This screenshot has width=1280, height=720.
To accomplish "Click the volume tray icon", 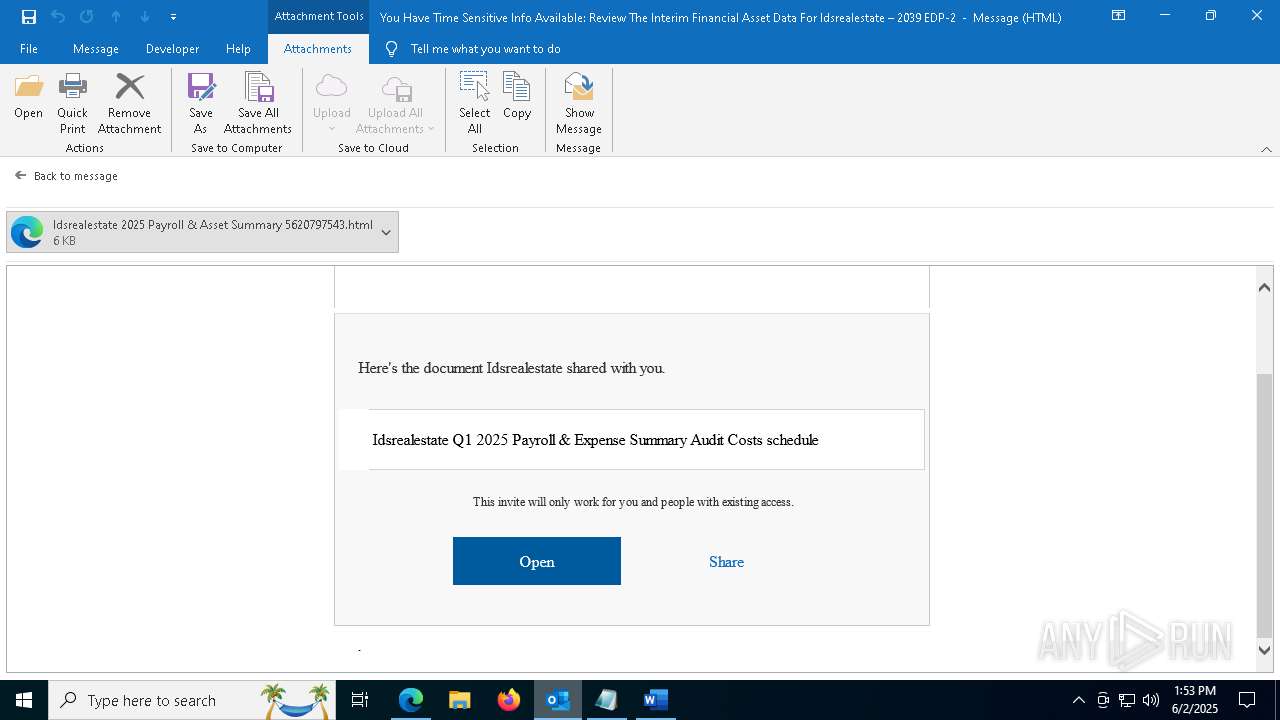I will click(x=1151, y=700).
